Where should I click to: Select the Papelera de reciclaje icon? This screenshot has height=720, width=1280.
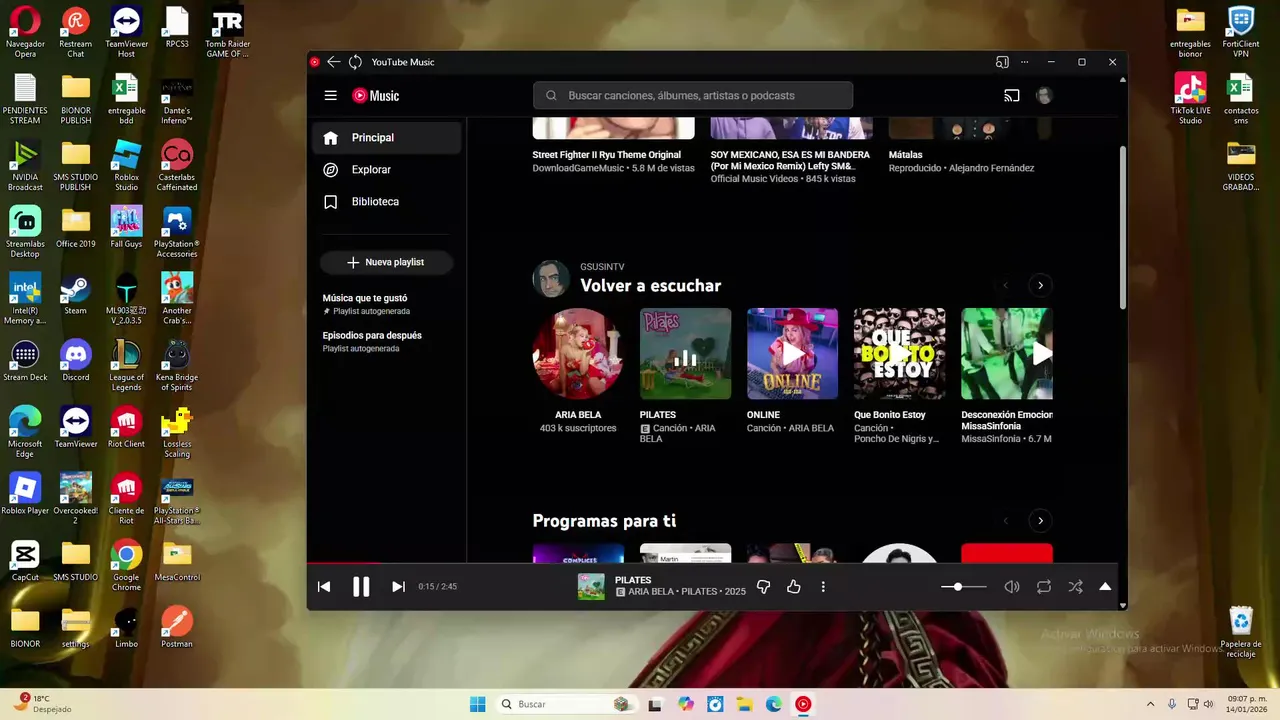(1241, 632)
